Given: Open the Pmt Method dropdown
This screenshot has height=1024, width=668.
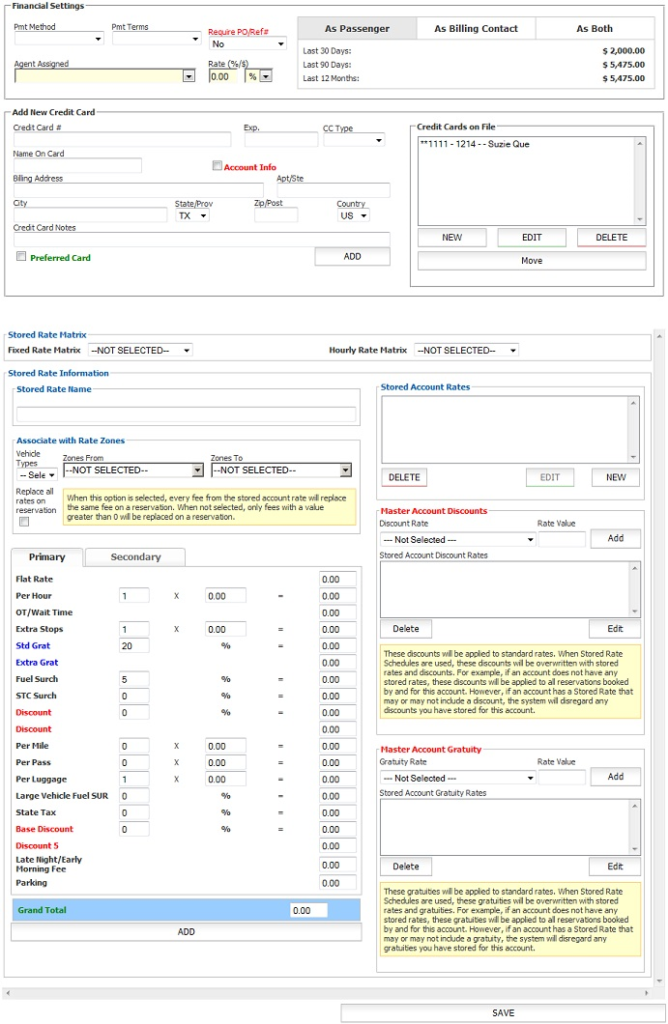Looking at the screenshot, I should tap(58, 40).
